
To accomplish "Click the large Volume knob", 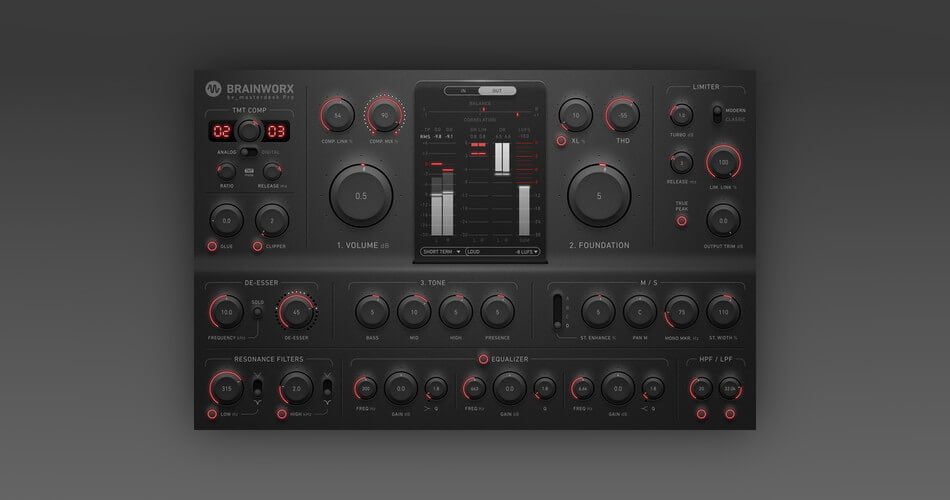I will 361,196.
